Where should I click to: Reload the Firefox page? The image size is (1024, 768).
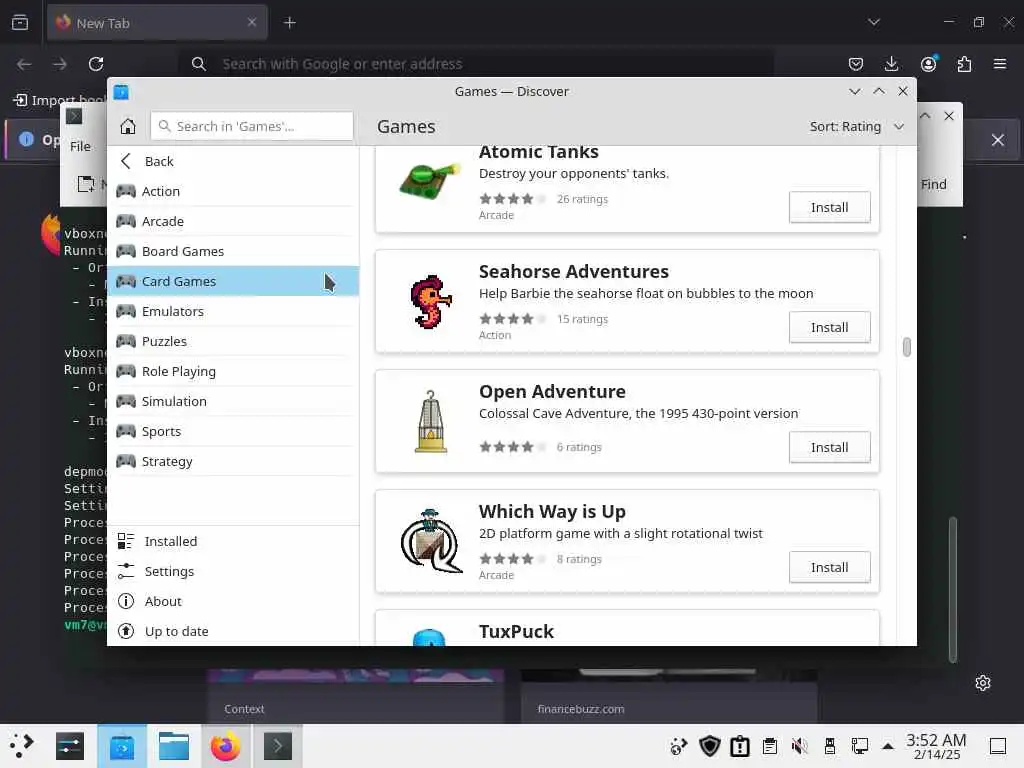96,63
